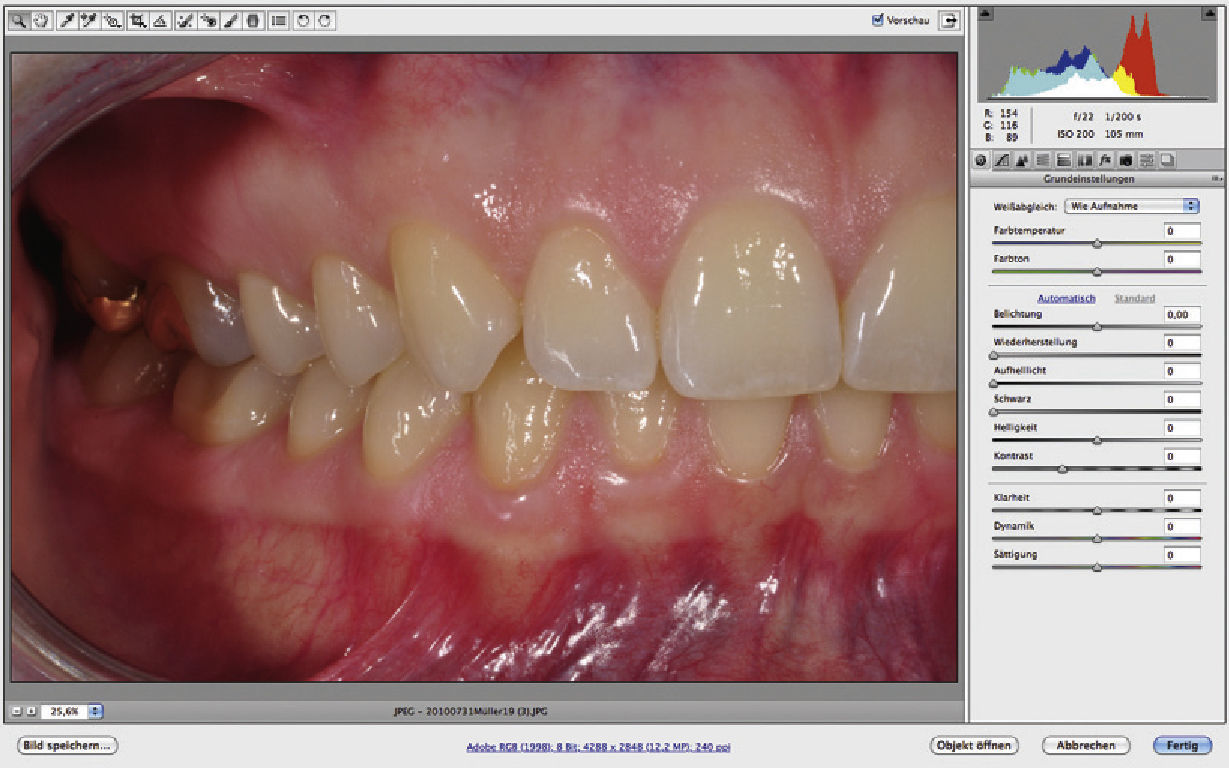Expand the Grundeinstellungen panel options menu
The height and width of the screenshot is (768, 1229).
click(1216, 179)
